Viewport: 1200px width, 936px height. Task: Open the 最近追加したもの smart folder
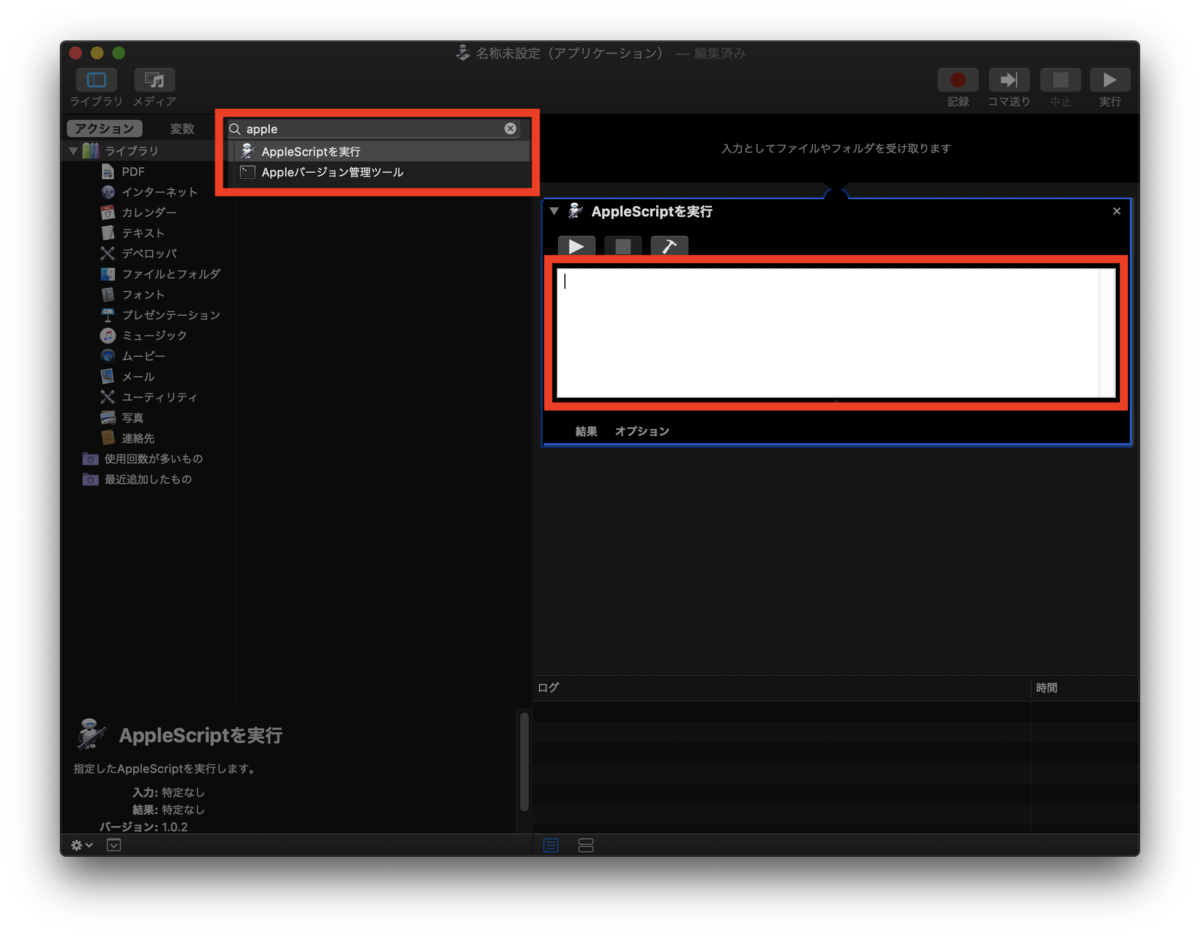(137, 479)
